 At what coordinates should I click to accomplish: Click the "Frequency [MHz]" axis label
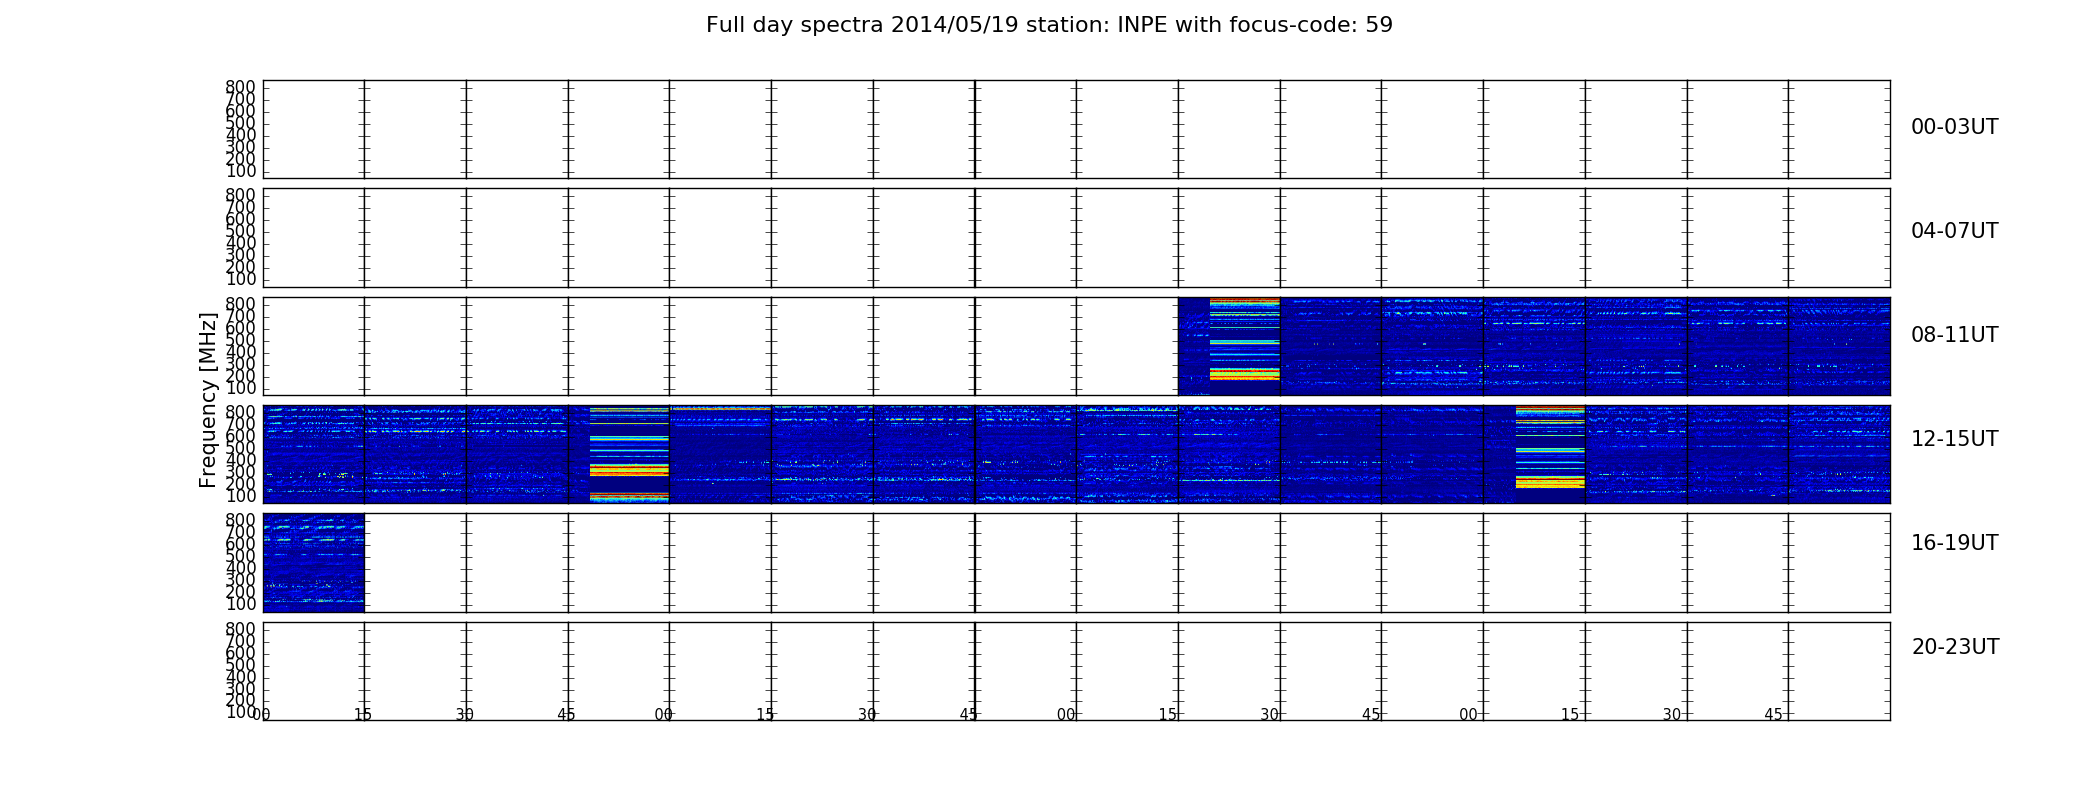(208, 400)
